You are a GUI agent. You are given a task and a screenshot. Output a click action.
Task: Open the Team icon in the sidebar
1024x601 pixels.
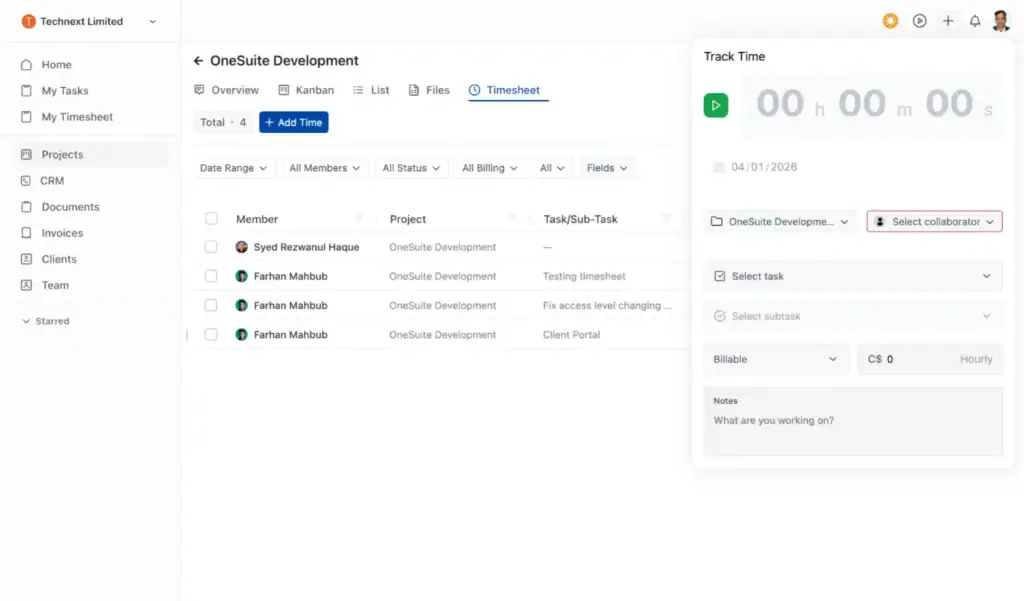26,285
